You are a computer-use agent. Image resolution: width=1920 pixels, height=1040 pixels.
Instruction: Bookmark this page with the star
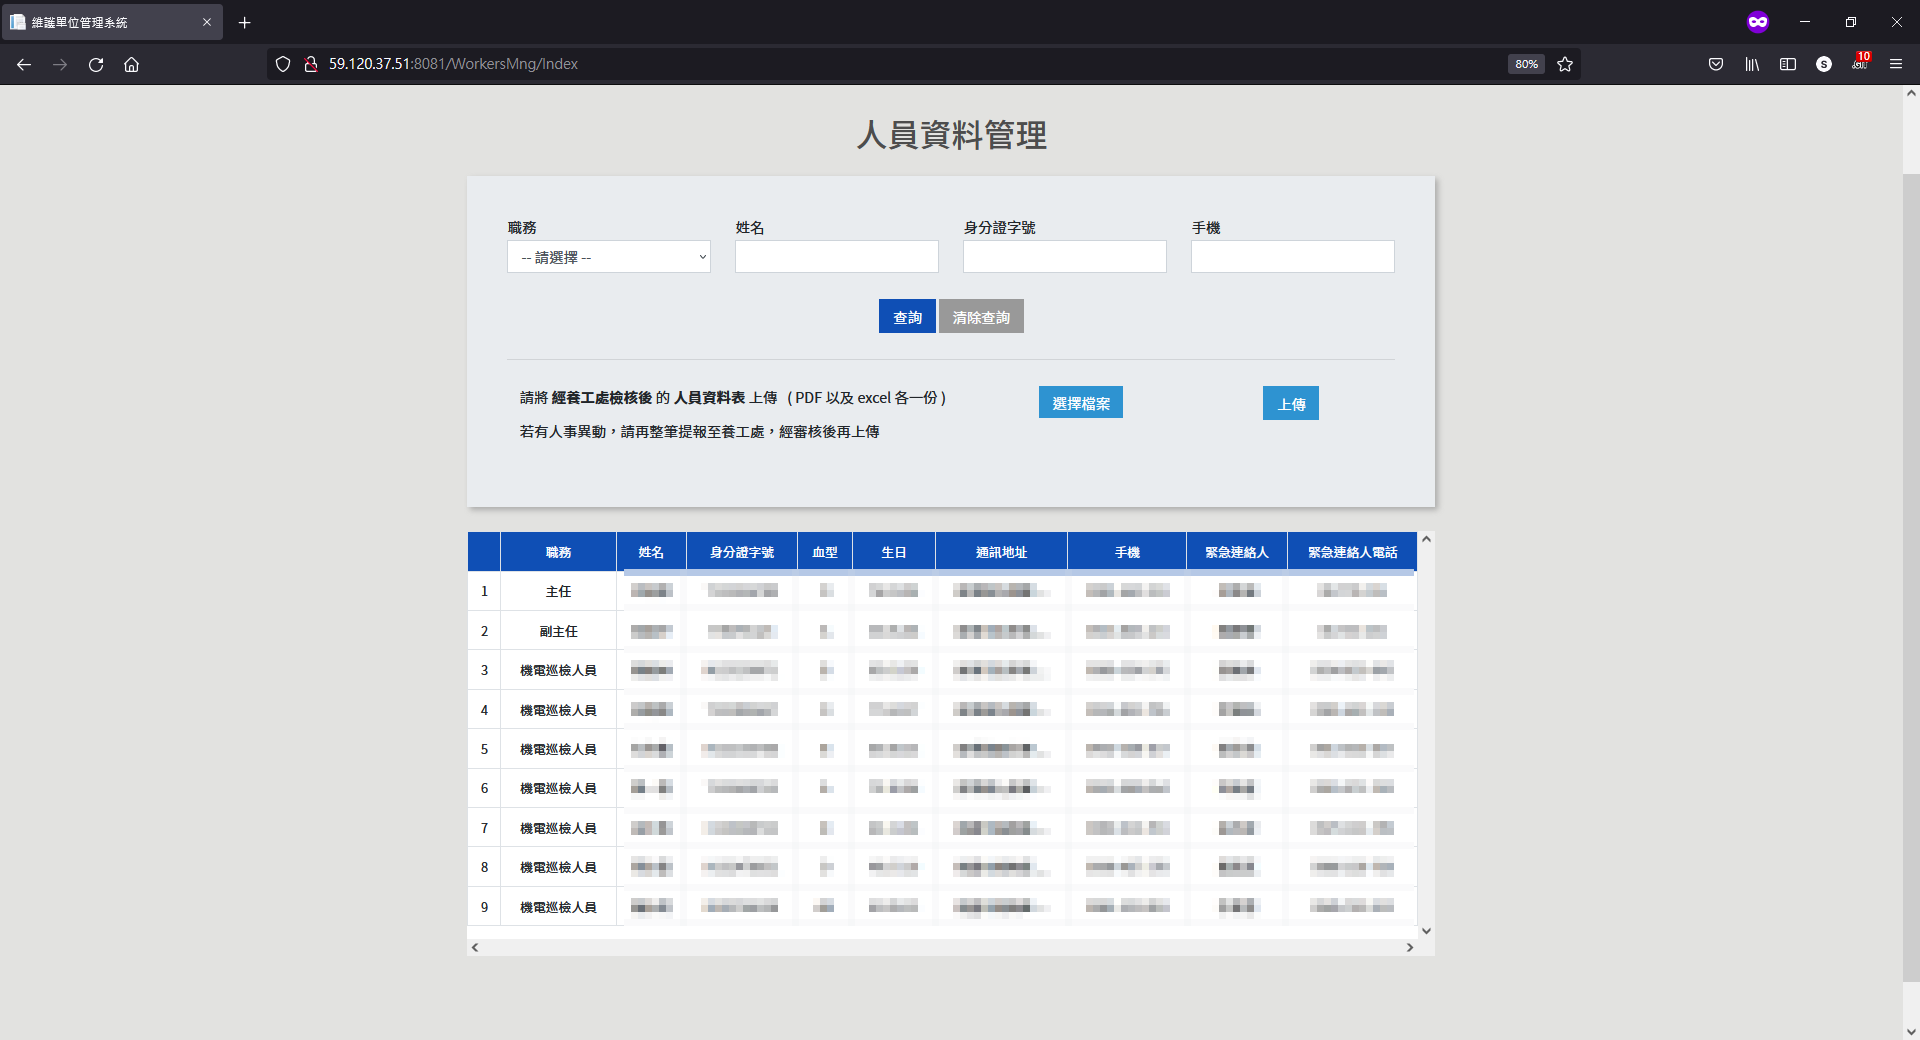pyautogui.click(x=1565, y=64)
